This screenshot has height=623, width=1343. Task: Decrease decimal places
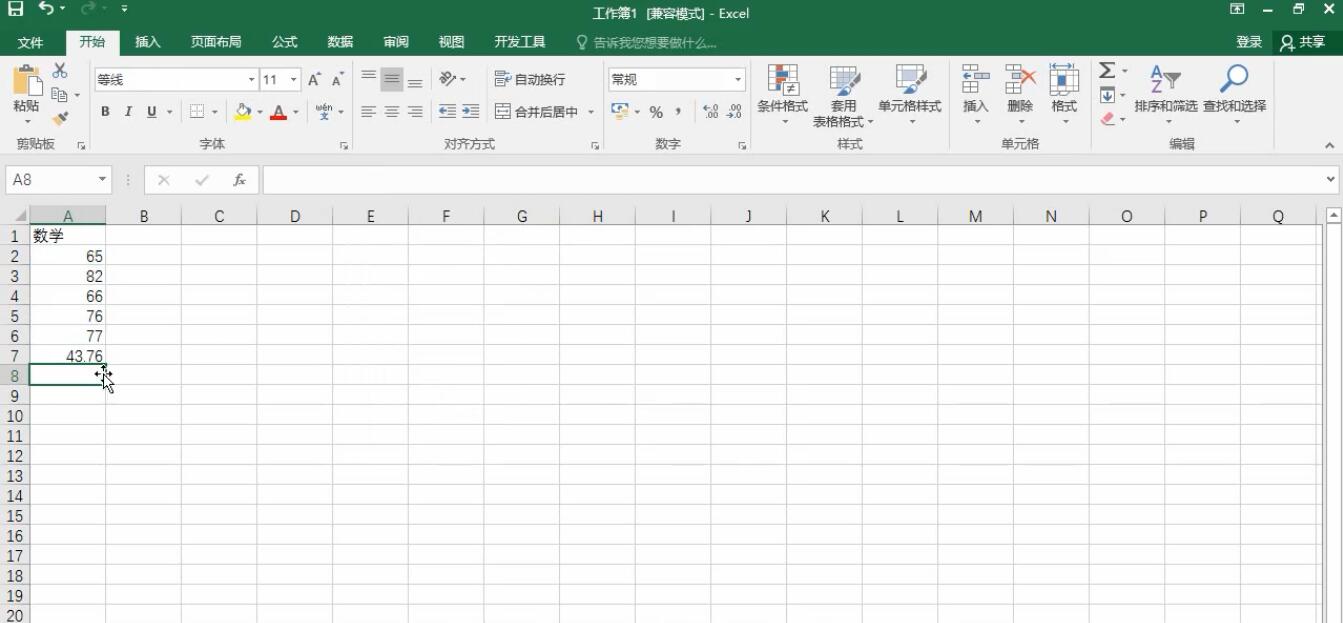(x=734, y=112)
